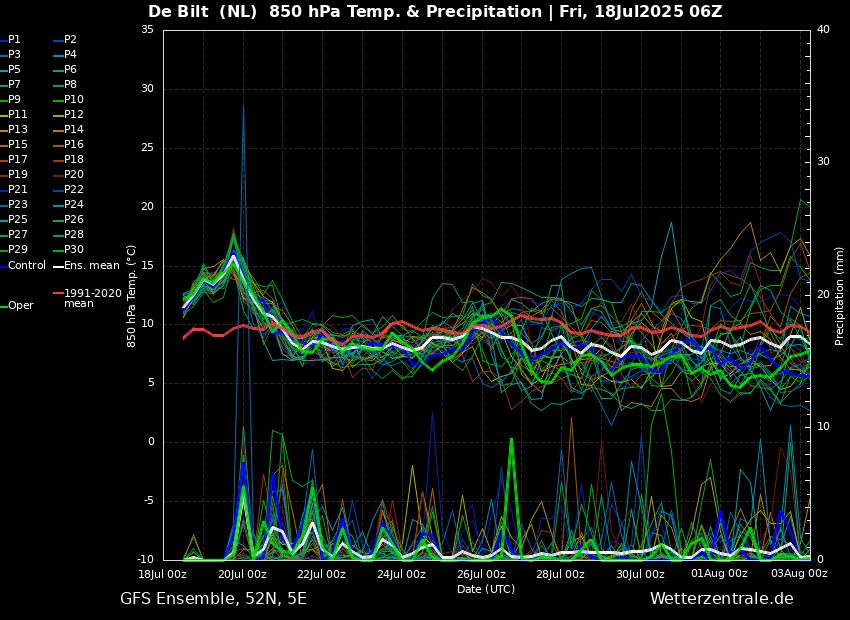The image size is (850, 620).
Task: Click the P18 legend line swatch
Action: point(58,160)
